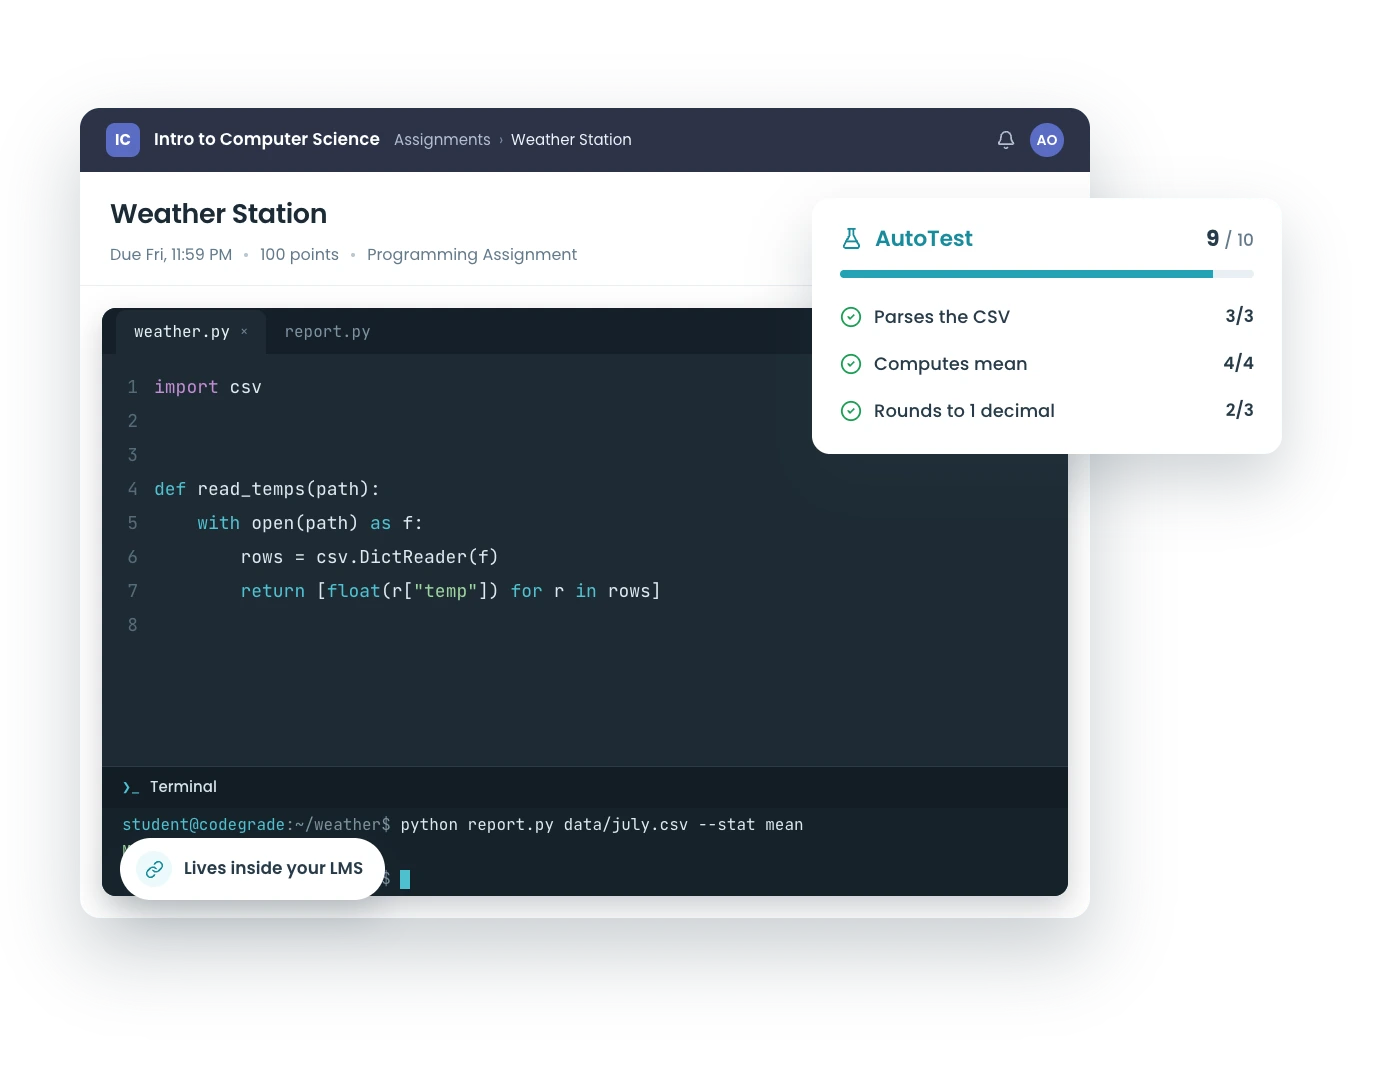Click check icon beside Computes mean

[x=851, y=364]
